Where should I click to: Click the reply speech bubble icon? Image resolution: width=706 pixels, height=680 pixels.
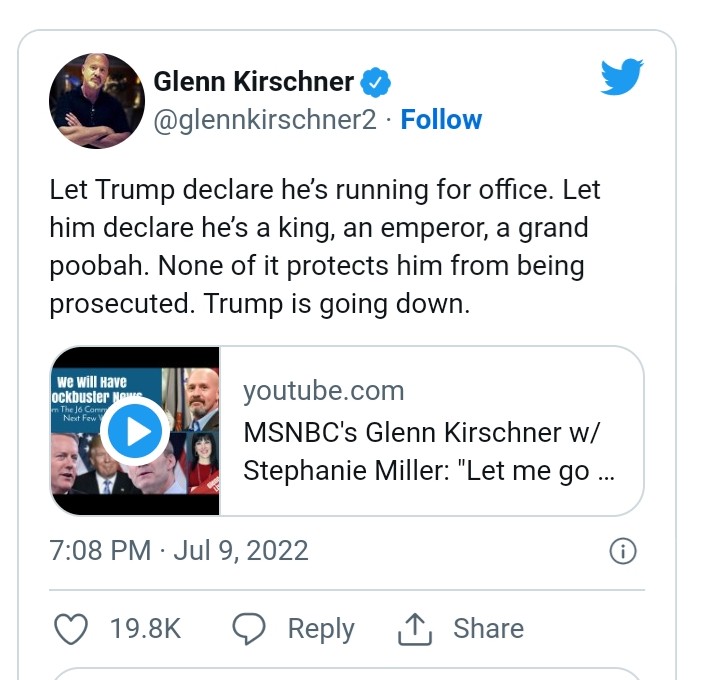[248, 628]
